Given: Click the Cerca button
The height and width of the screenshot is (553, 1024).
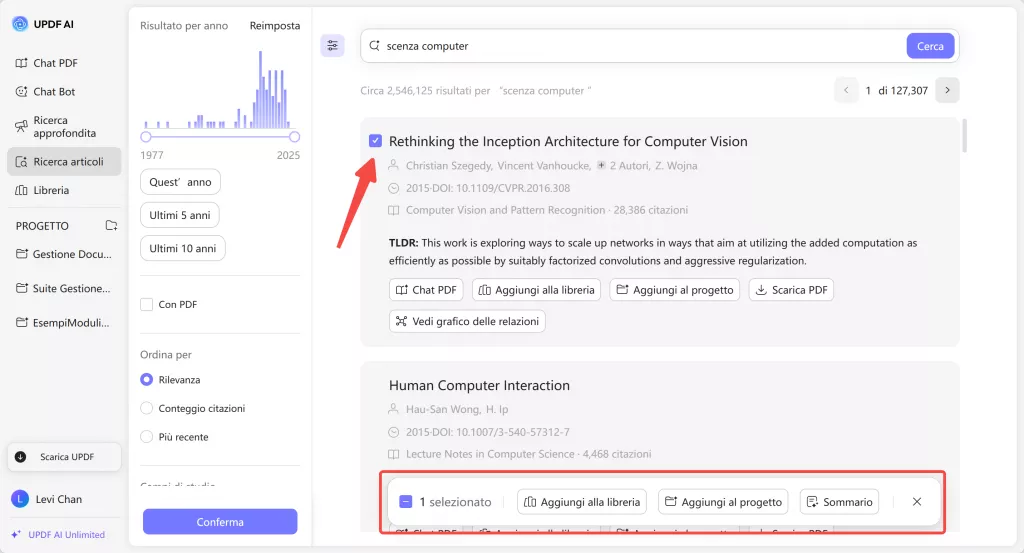Looking at the screenshot, I should (x=930, y=46).
